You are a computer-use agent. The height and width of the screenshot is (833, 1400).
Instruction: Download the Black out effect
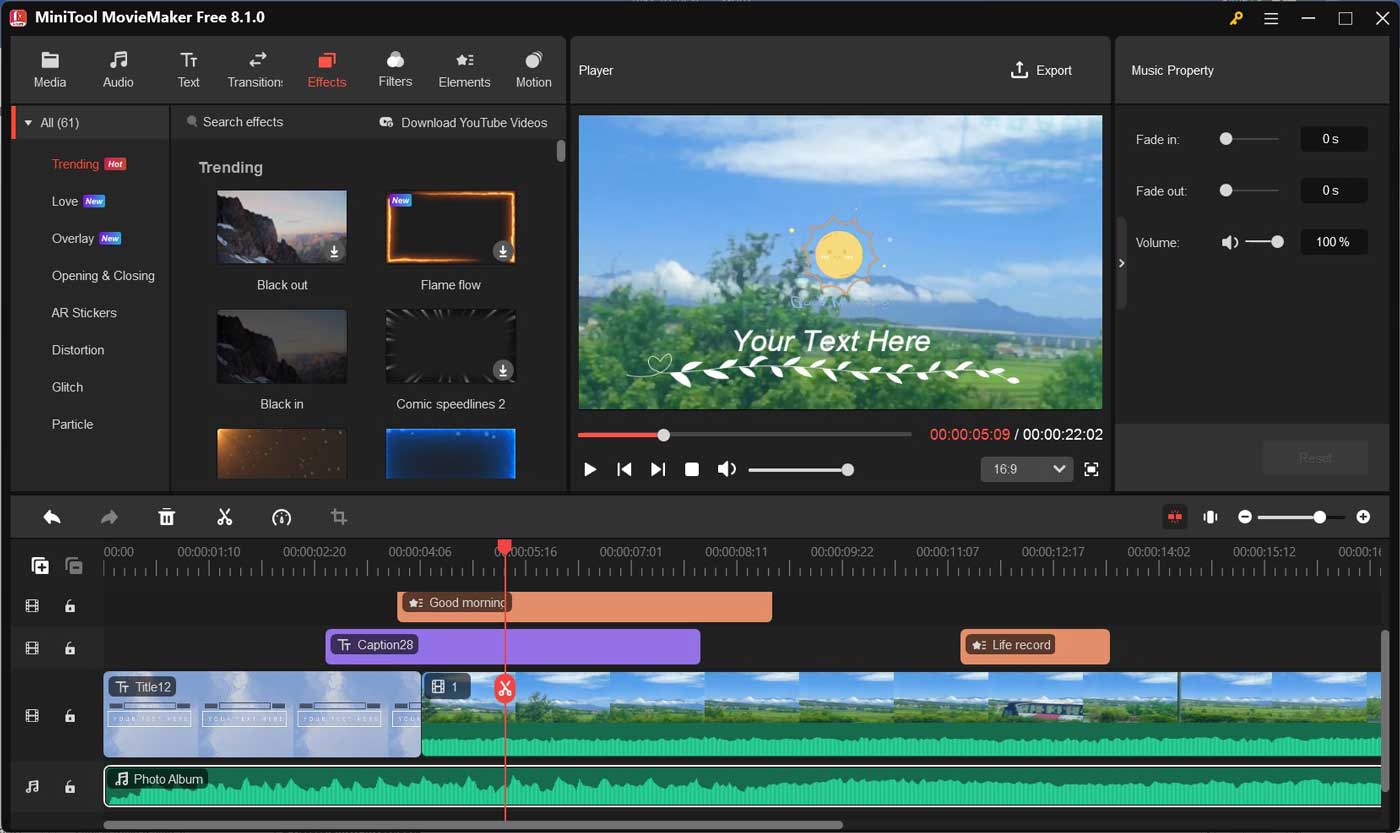[x=335, y=252]
